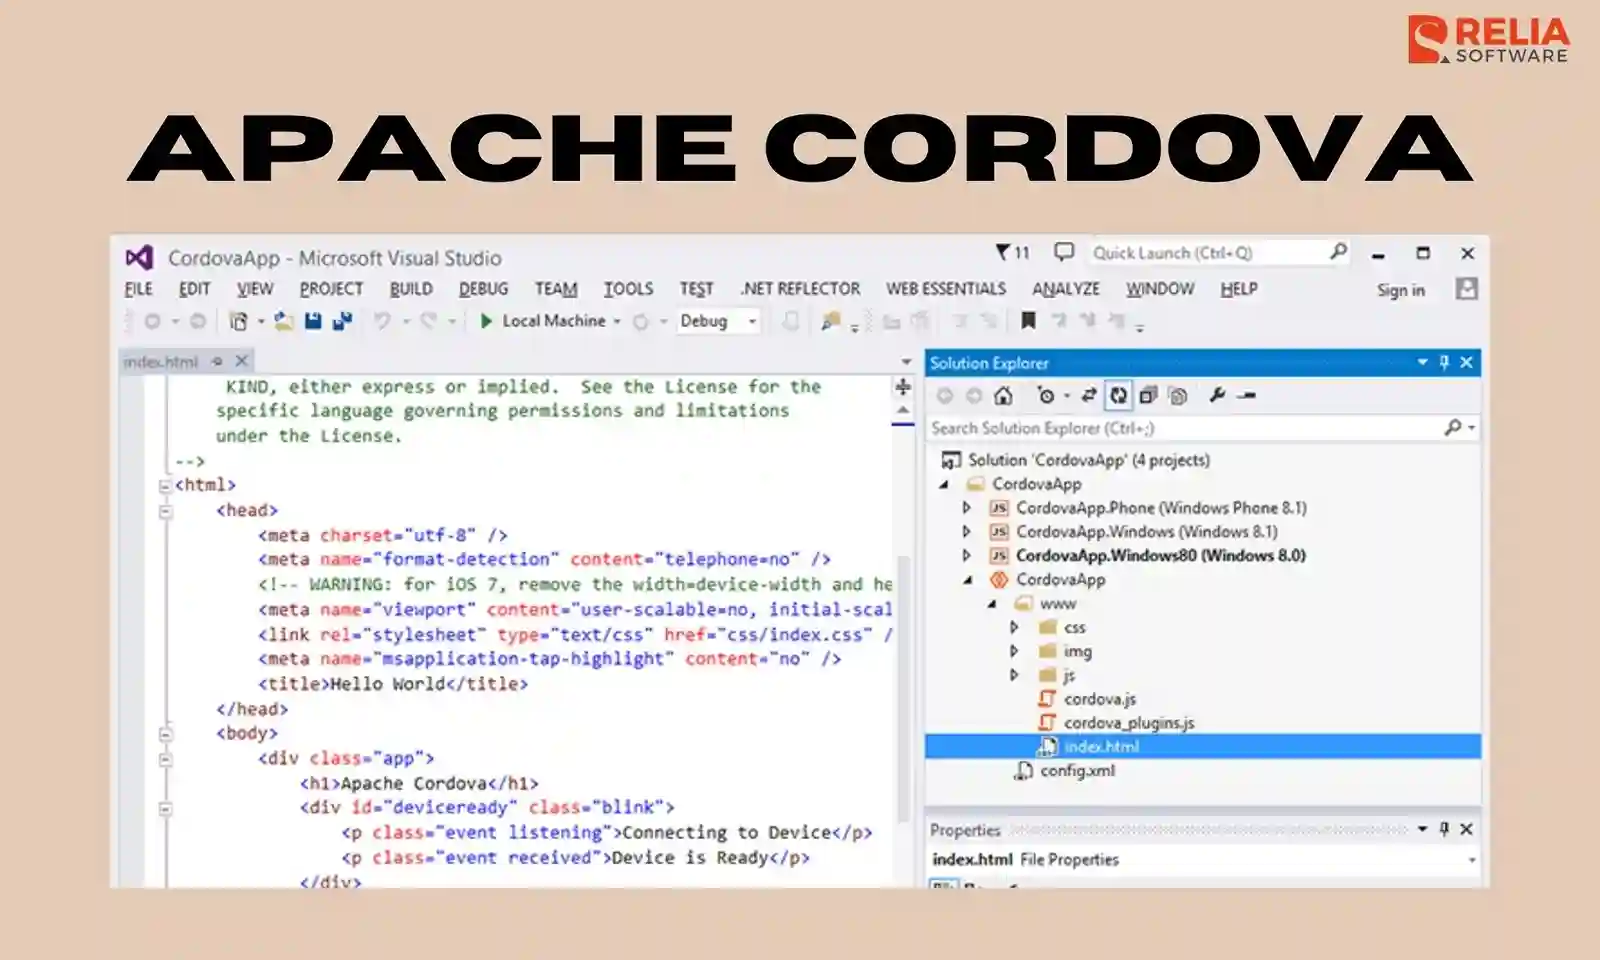
Task: Collapse the body tag region in editor
Action: [x=165, y=734]
